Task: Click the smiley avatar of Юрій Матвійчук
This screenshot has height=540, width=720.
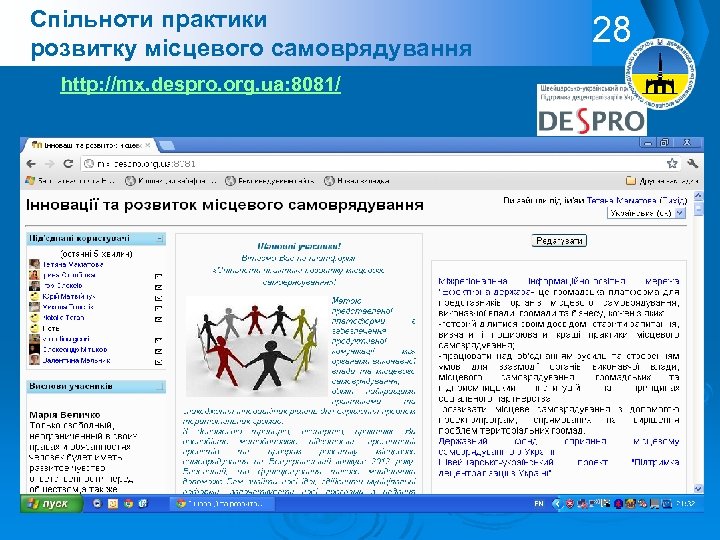Action: click(34, 296)
